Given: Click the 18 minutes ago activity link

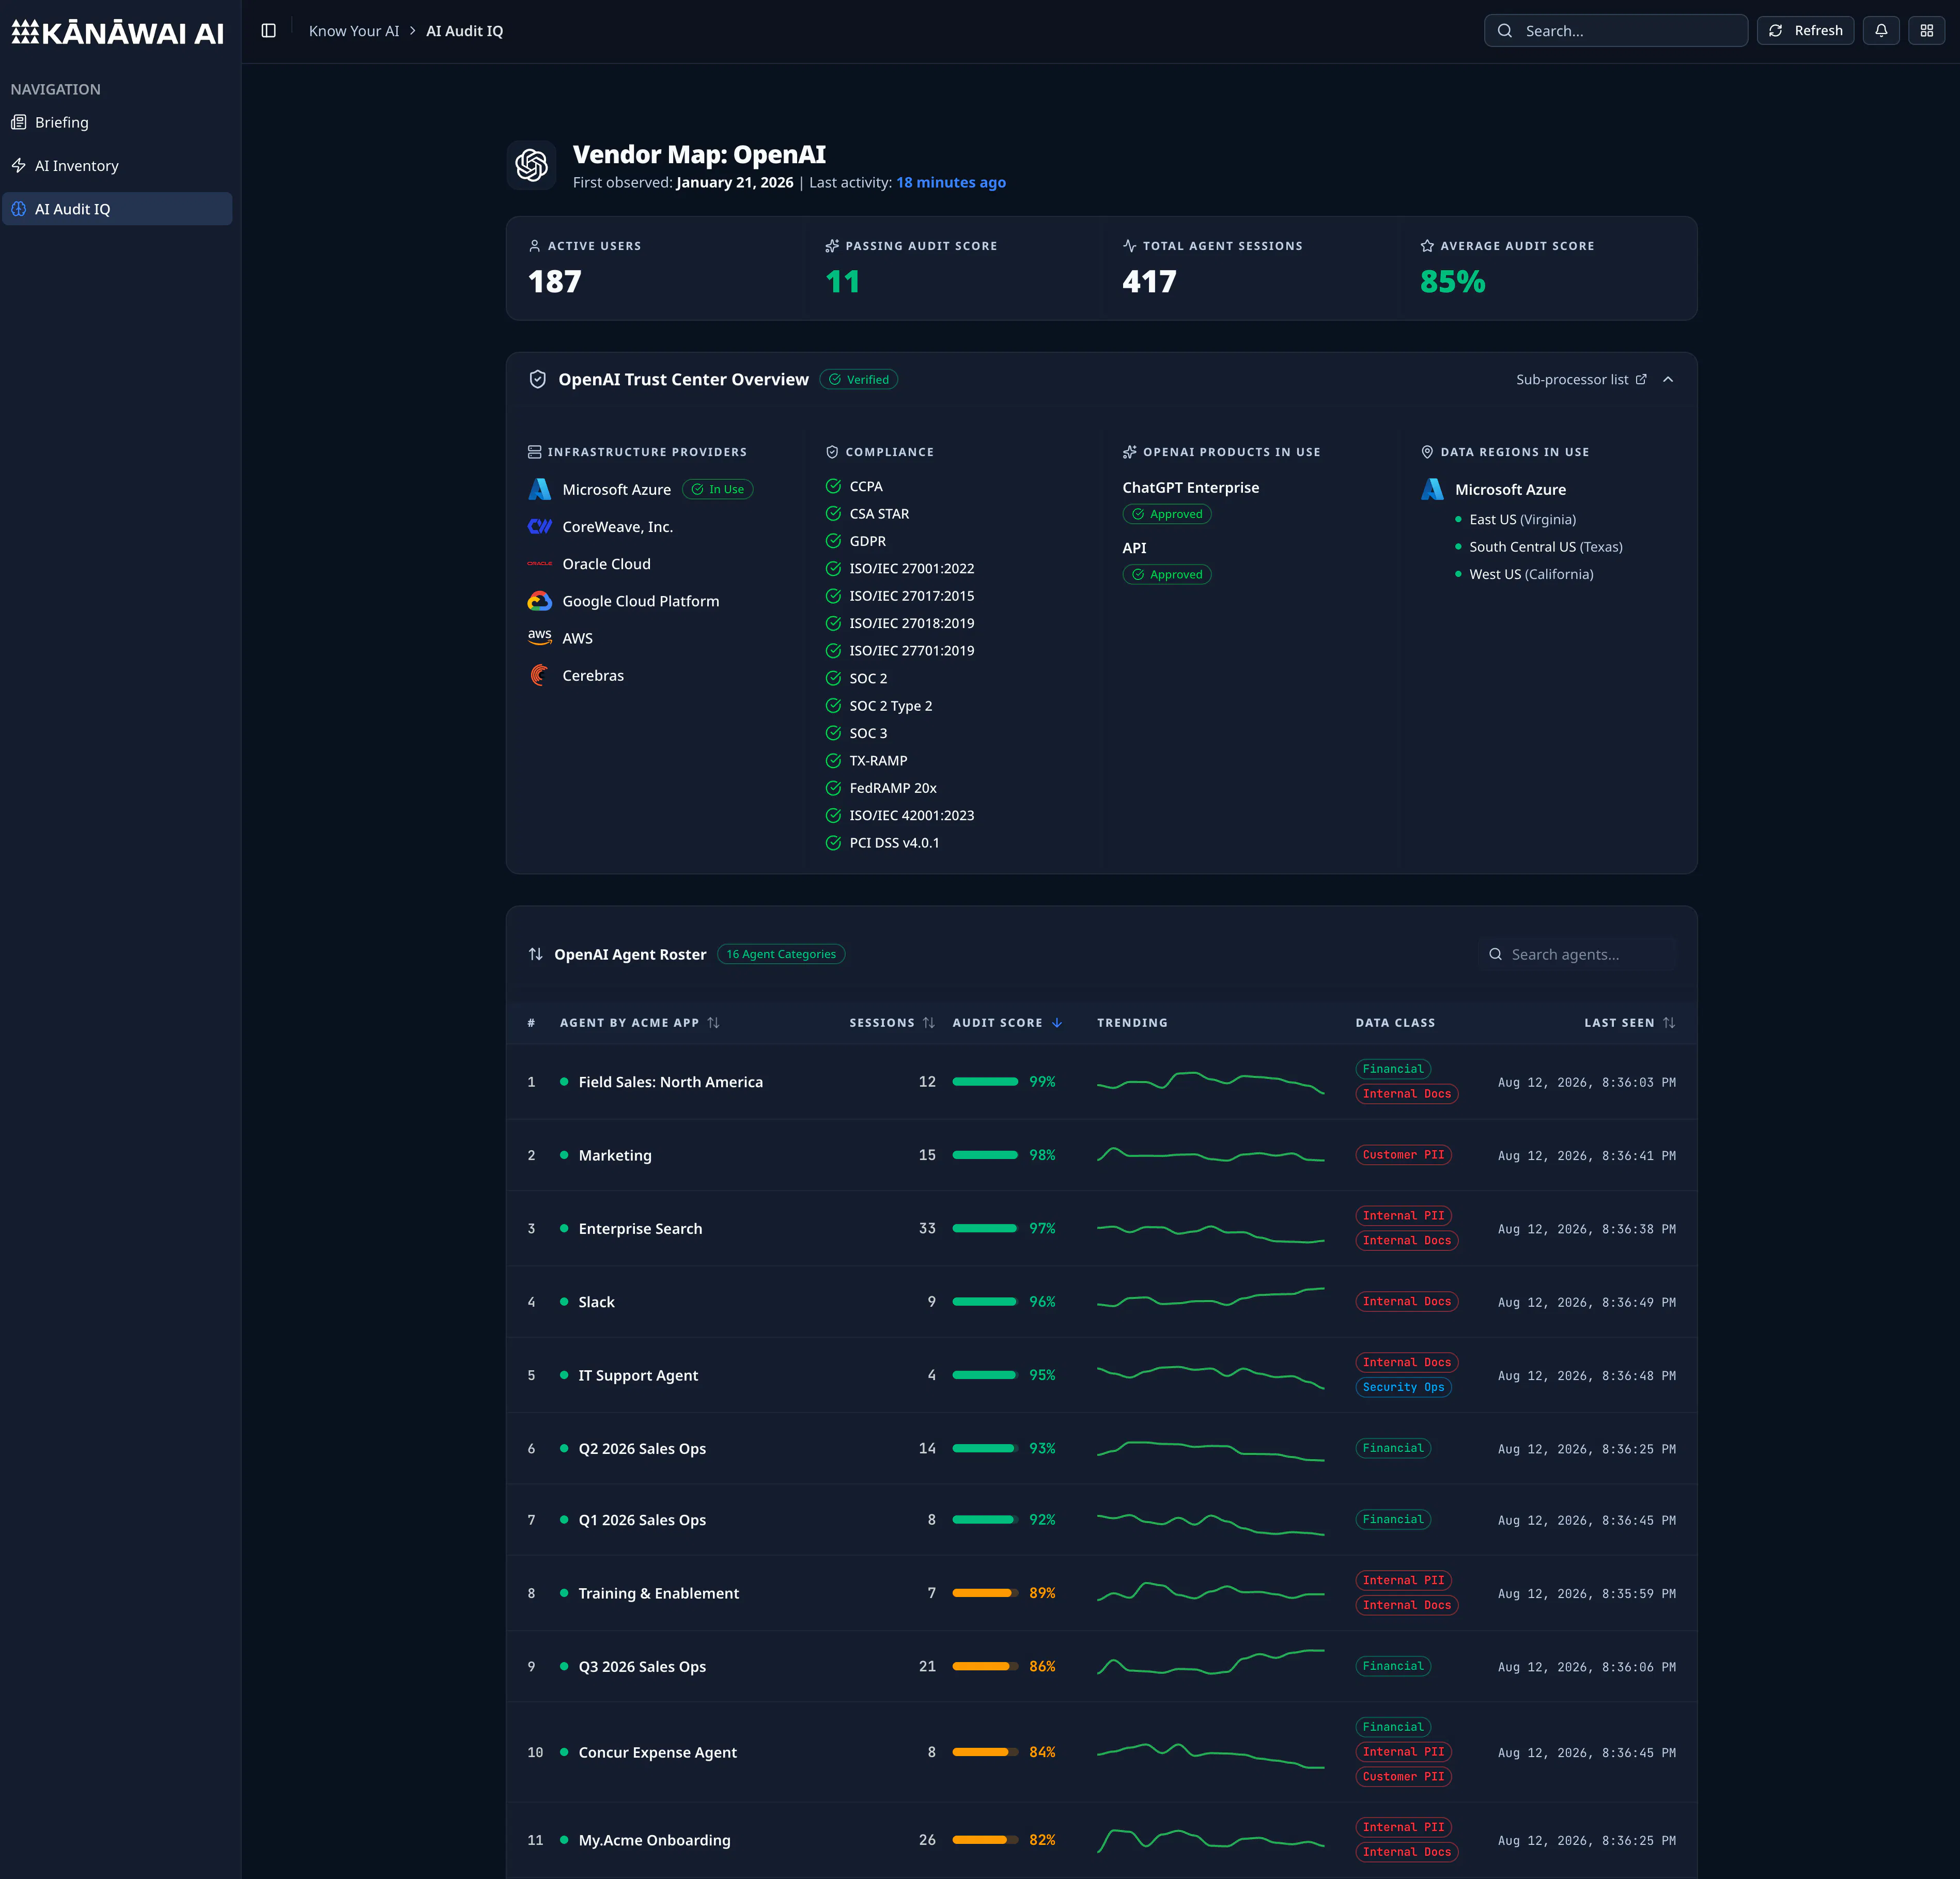Looking at the screenshot, I should click(x=951, y=182).
